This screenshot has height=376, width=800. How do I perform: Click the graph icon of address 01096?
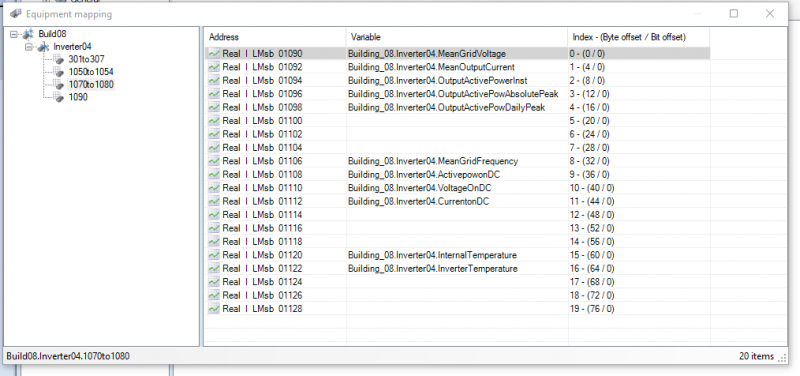[x=214, y=94]
